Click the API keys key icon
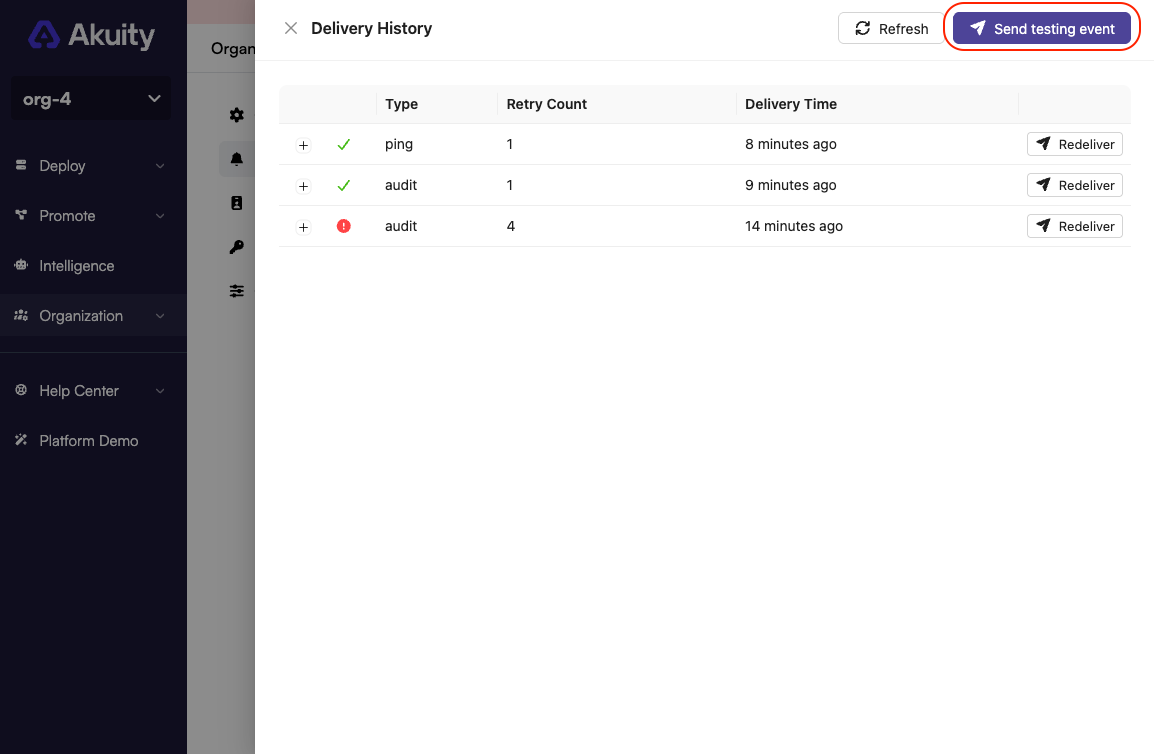The image size is (1154, 754). [237, 246]
